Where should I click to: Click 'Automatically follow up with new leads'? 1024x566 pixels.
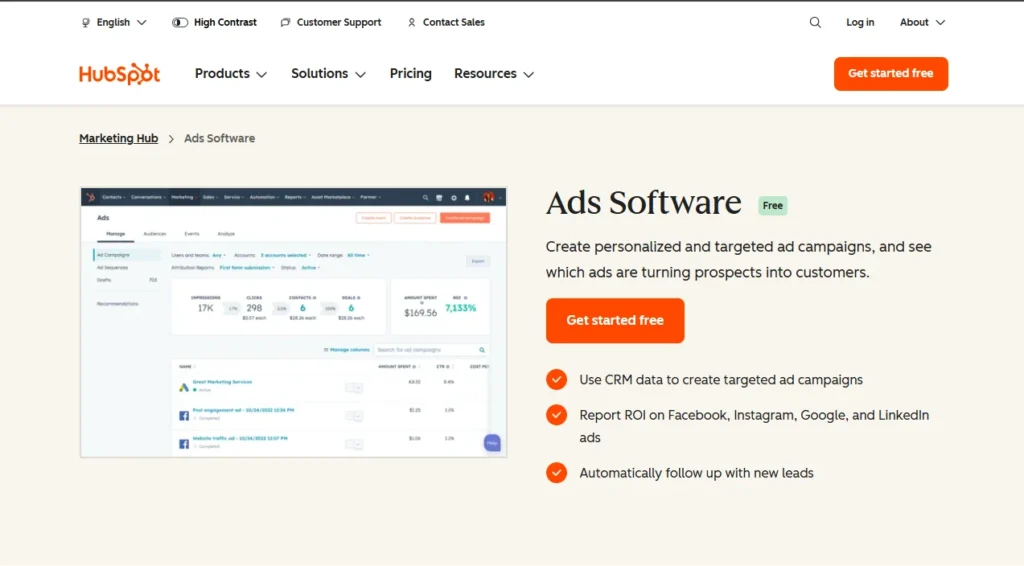click(696, 473)
